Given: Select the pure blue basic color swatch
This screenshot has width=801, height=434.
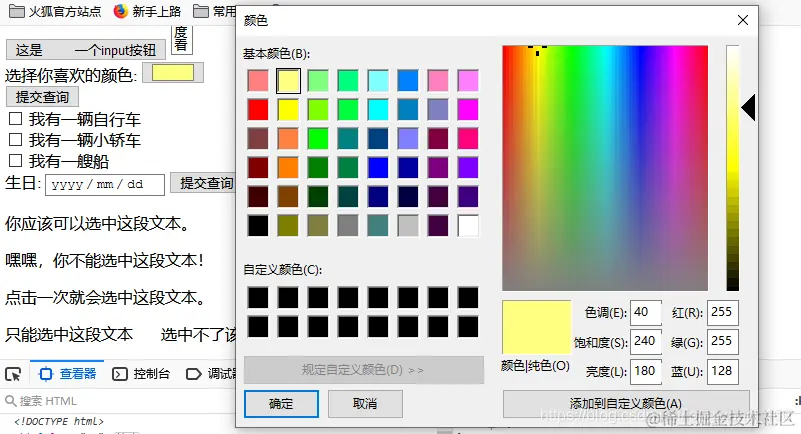Looking at the screenshot, I should [378, 168].
